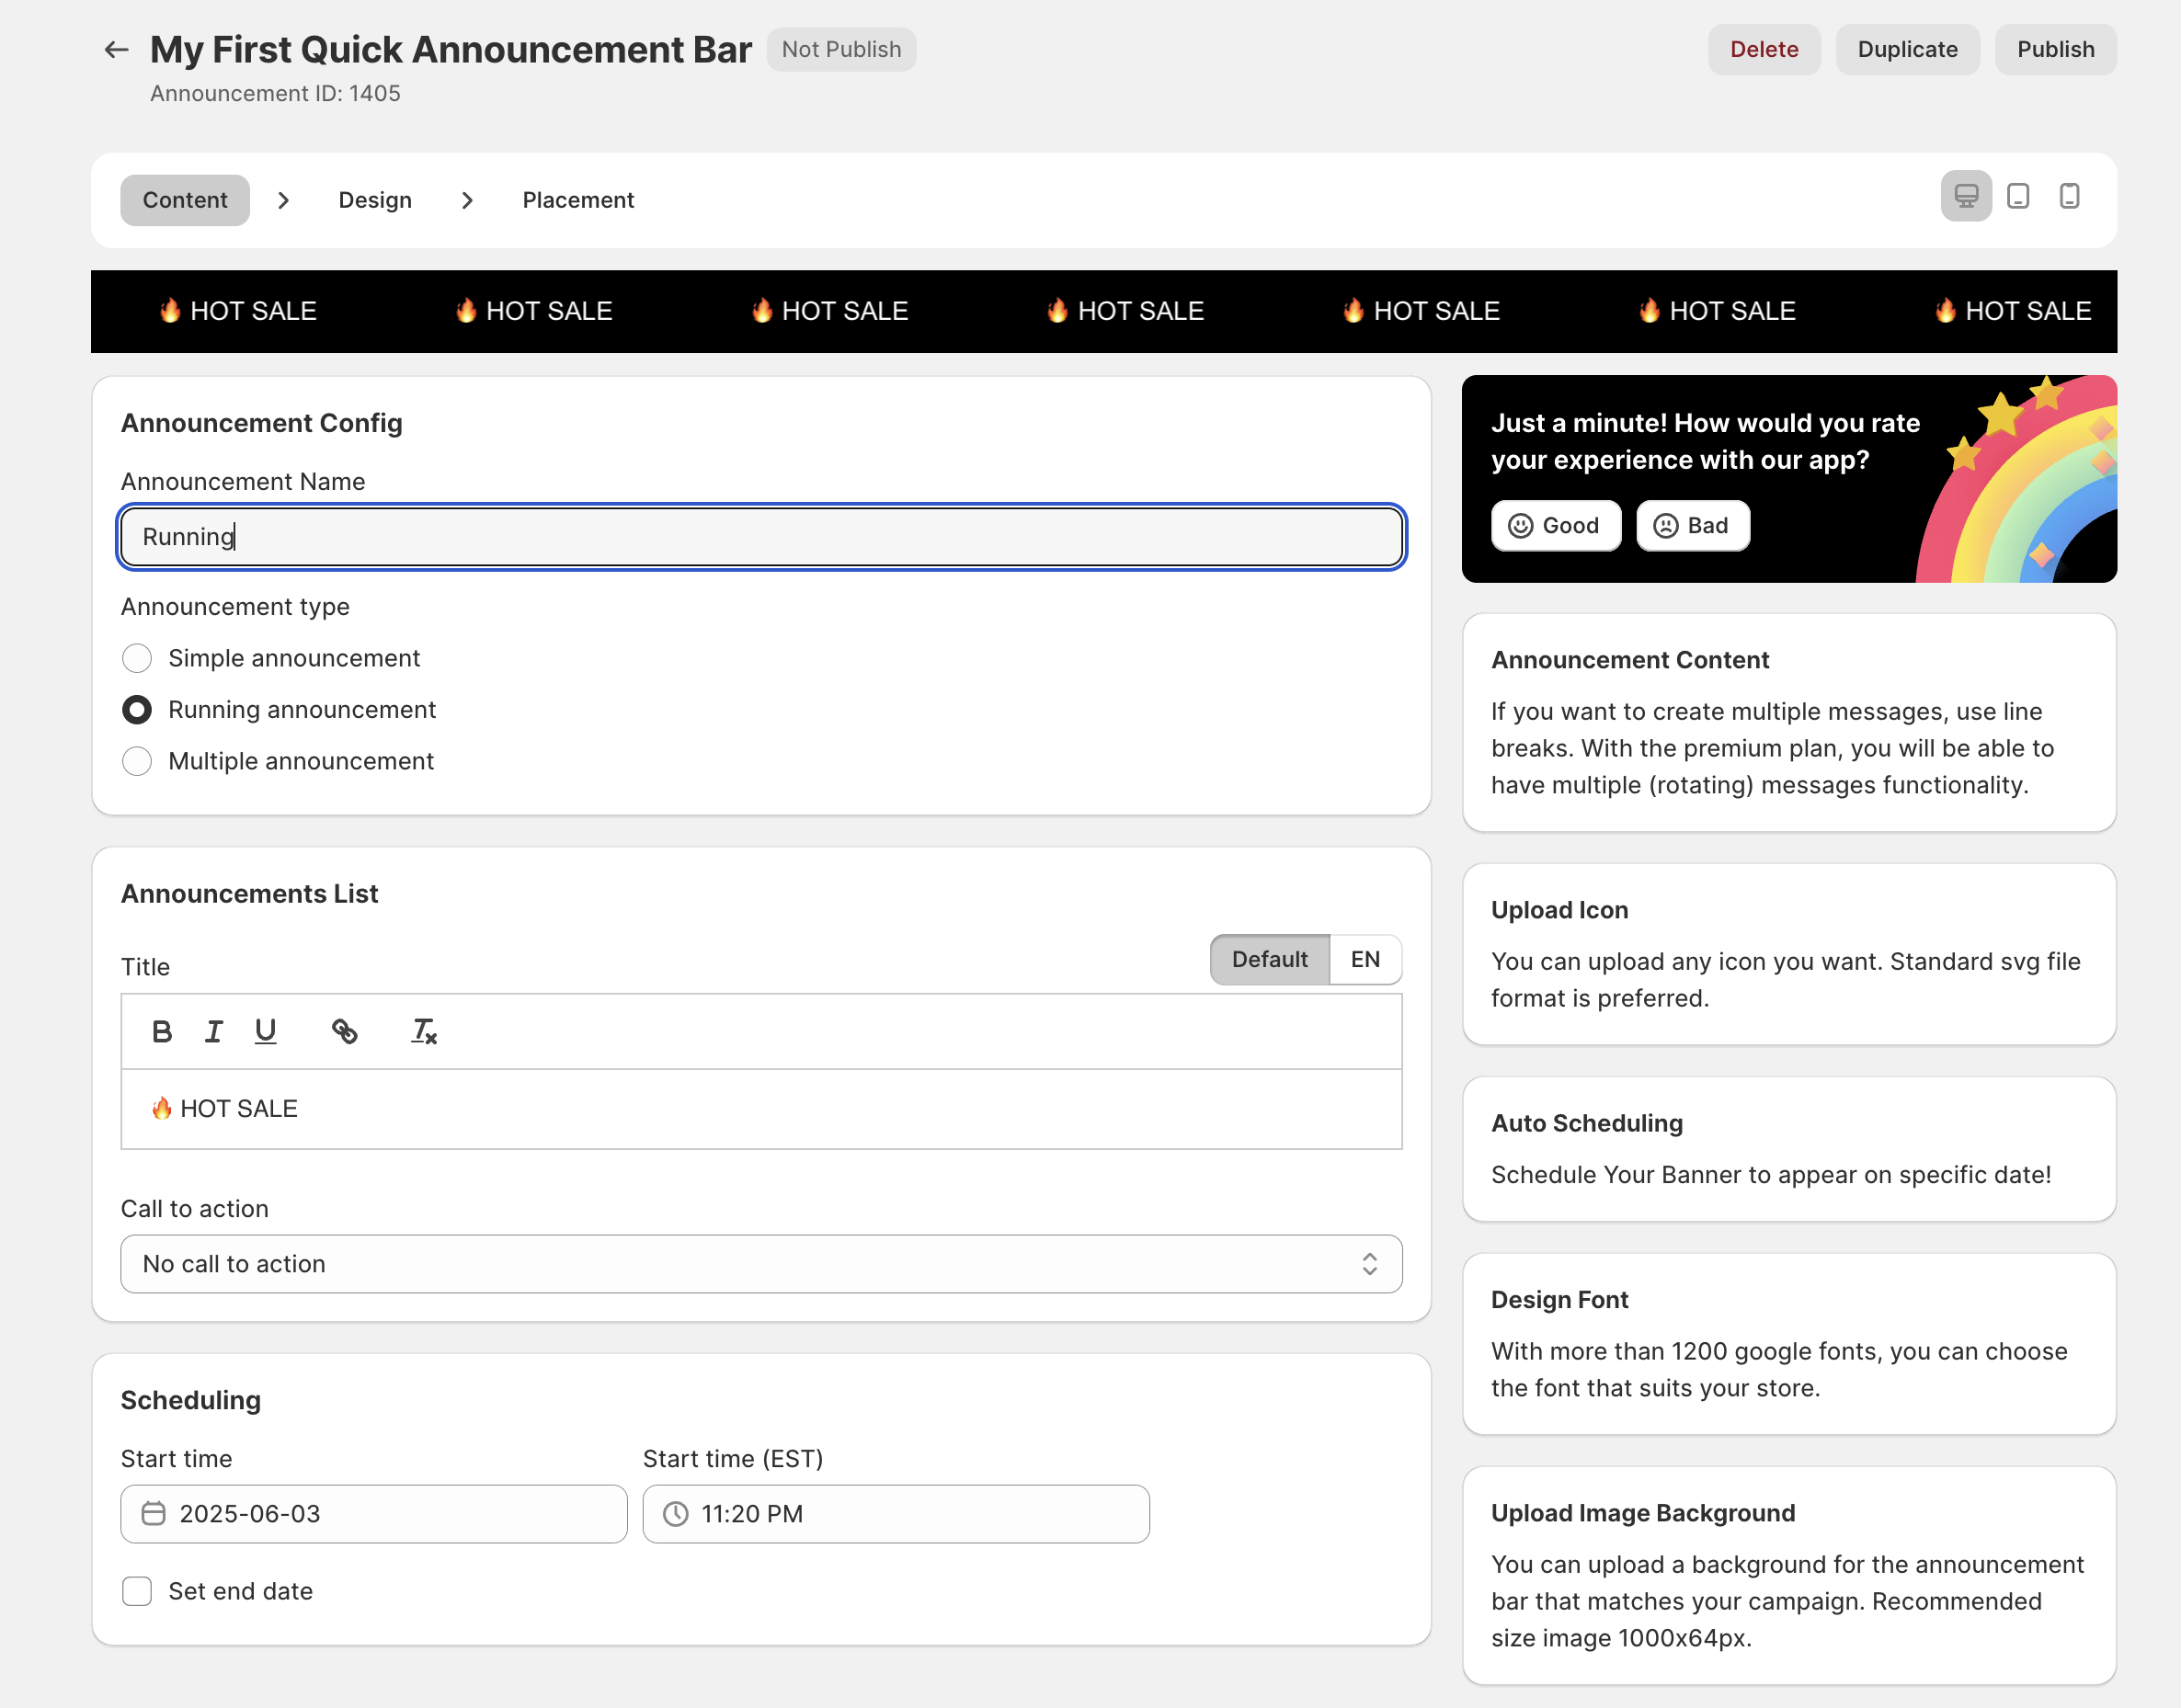
Task: Click chevron between Content and Design
Action: (x=284, y=200)
